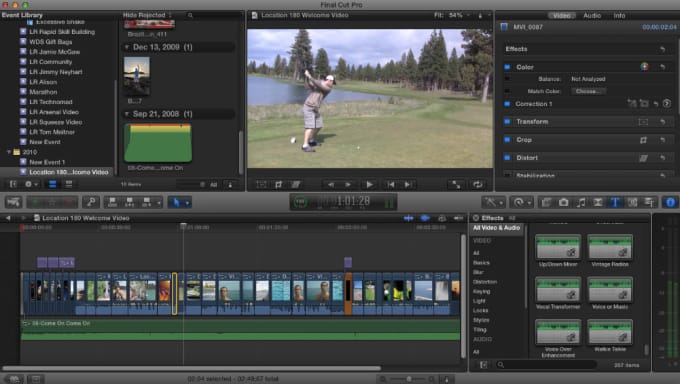
Task: Click the play button under viewer
Action: [x=369, y=185]
